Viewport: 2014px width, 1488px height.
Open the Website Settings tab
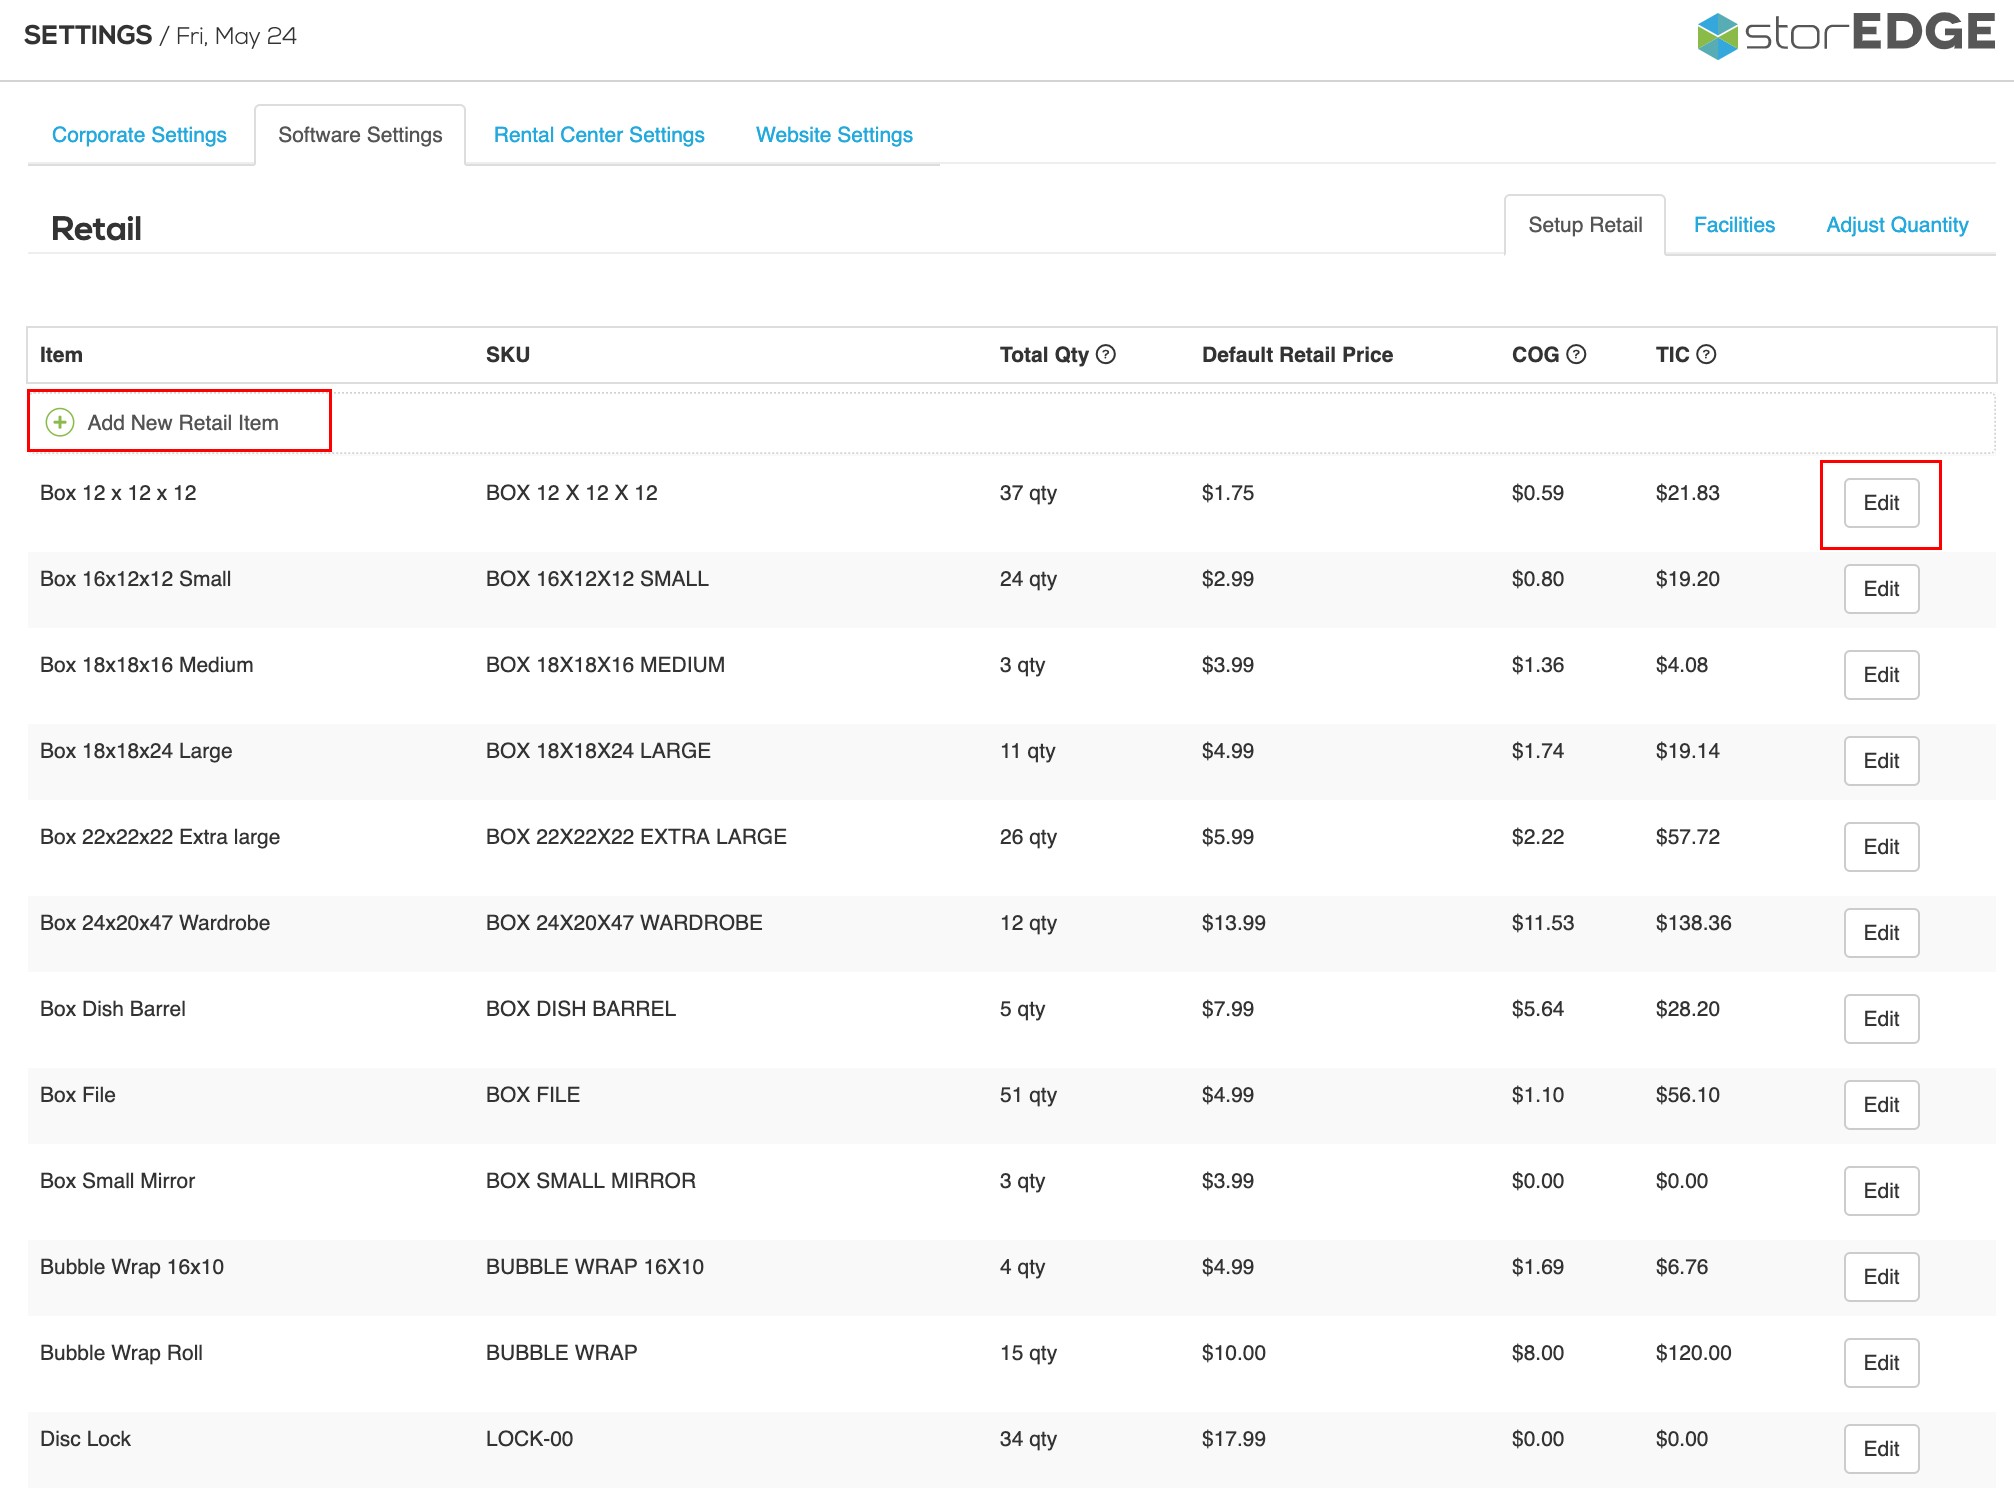834,135
